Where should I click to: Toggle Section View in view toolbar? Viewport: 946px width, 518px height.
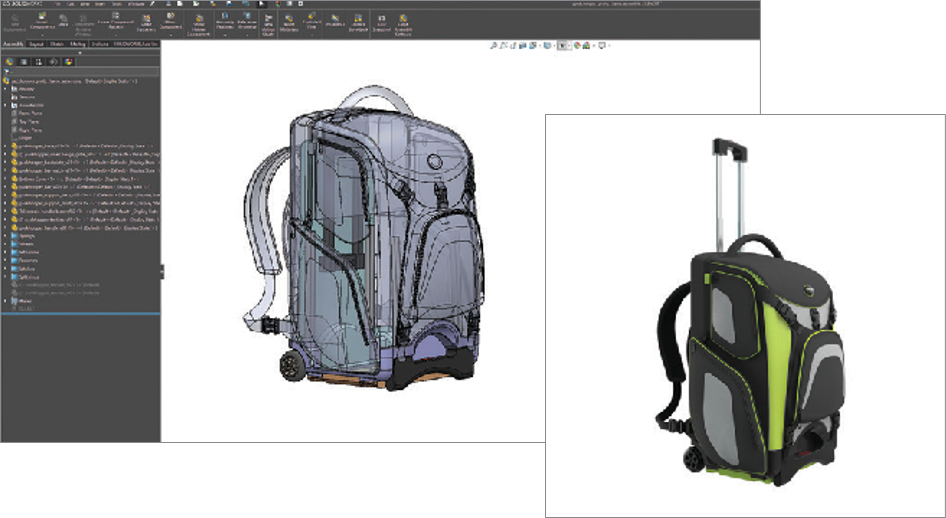point(522,45)
